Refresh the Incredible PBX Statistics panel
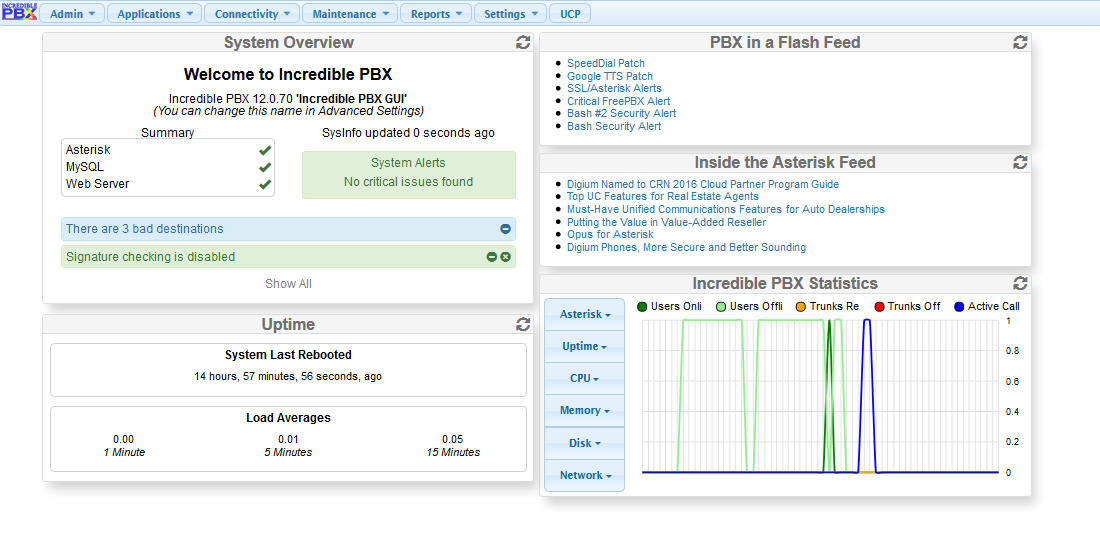Viewport: 1100px width, 542px height. 1020,283
